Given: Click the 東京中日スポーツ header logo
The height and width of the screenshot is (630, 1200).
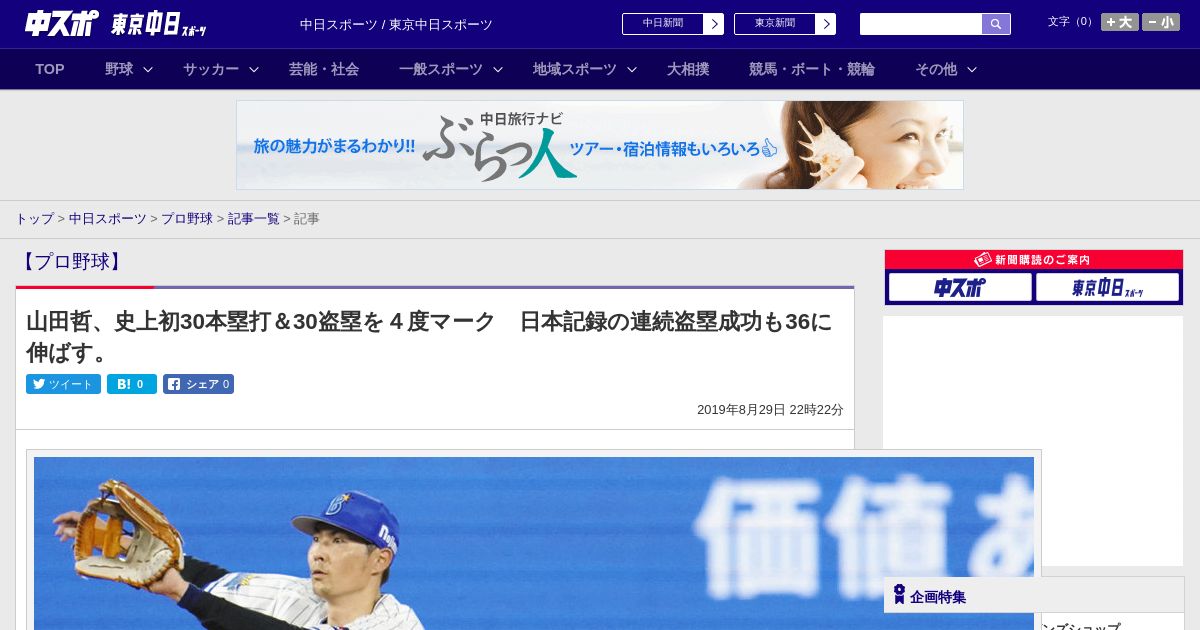Looking at the screenshot, I should click(159, 24).
